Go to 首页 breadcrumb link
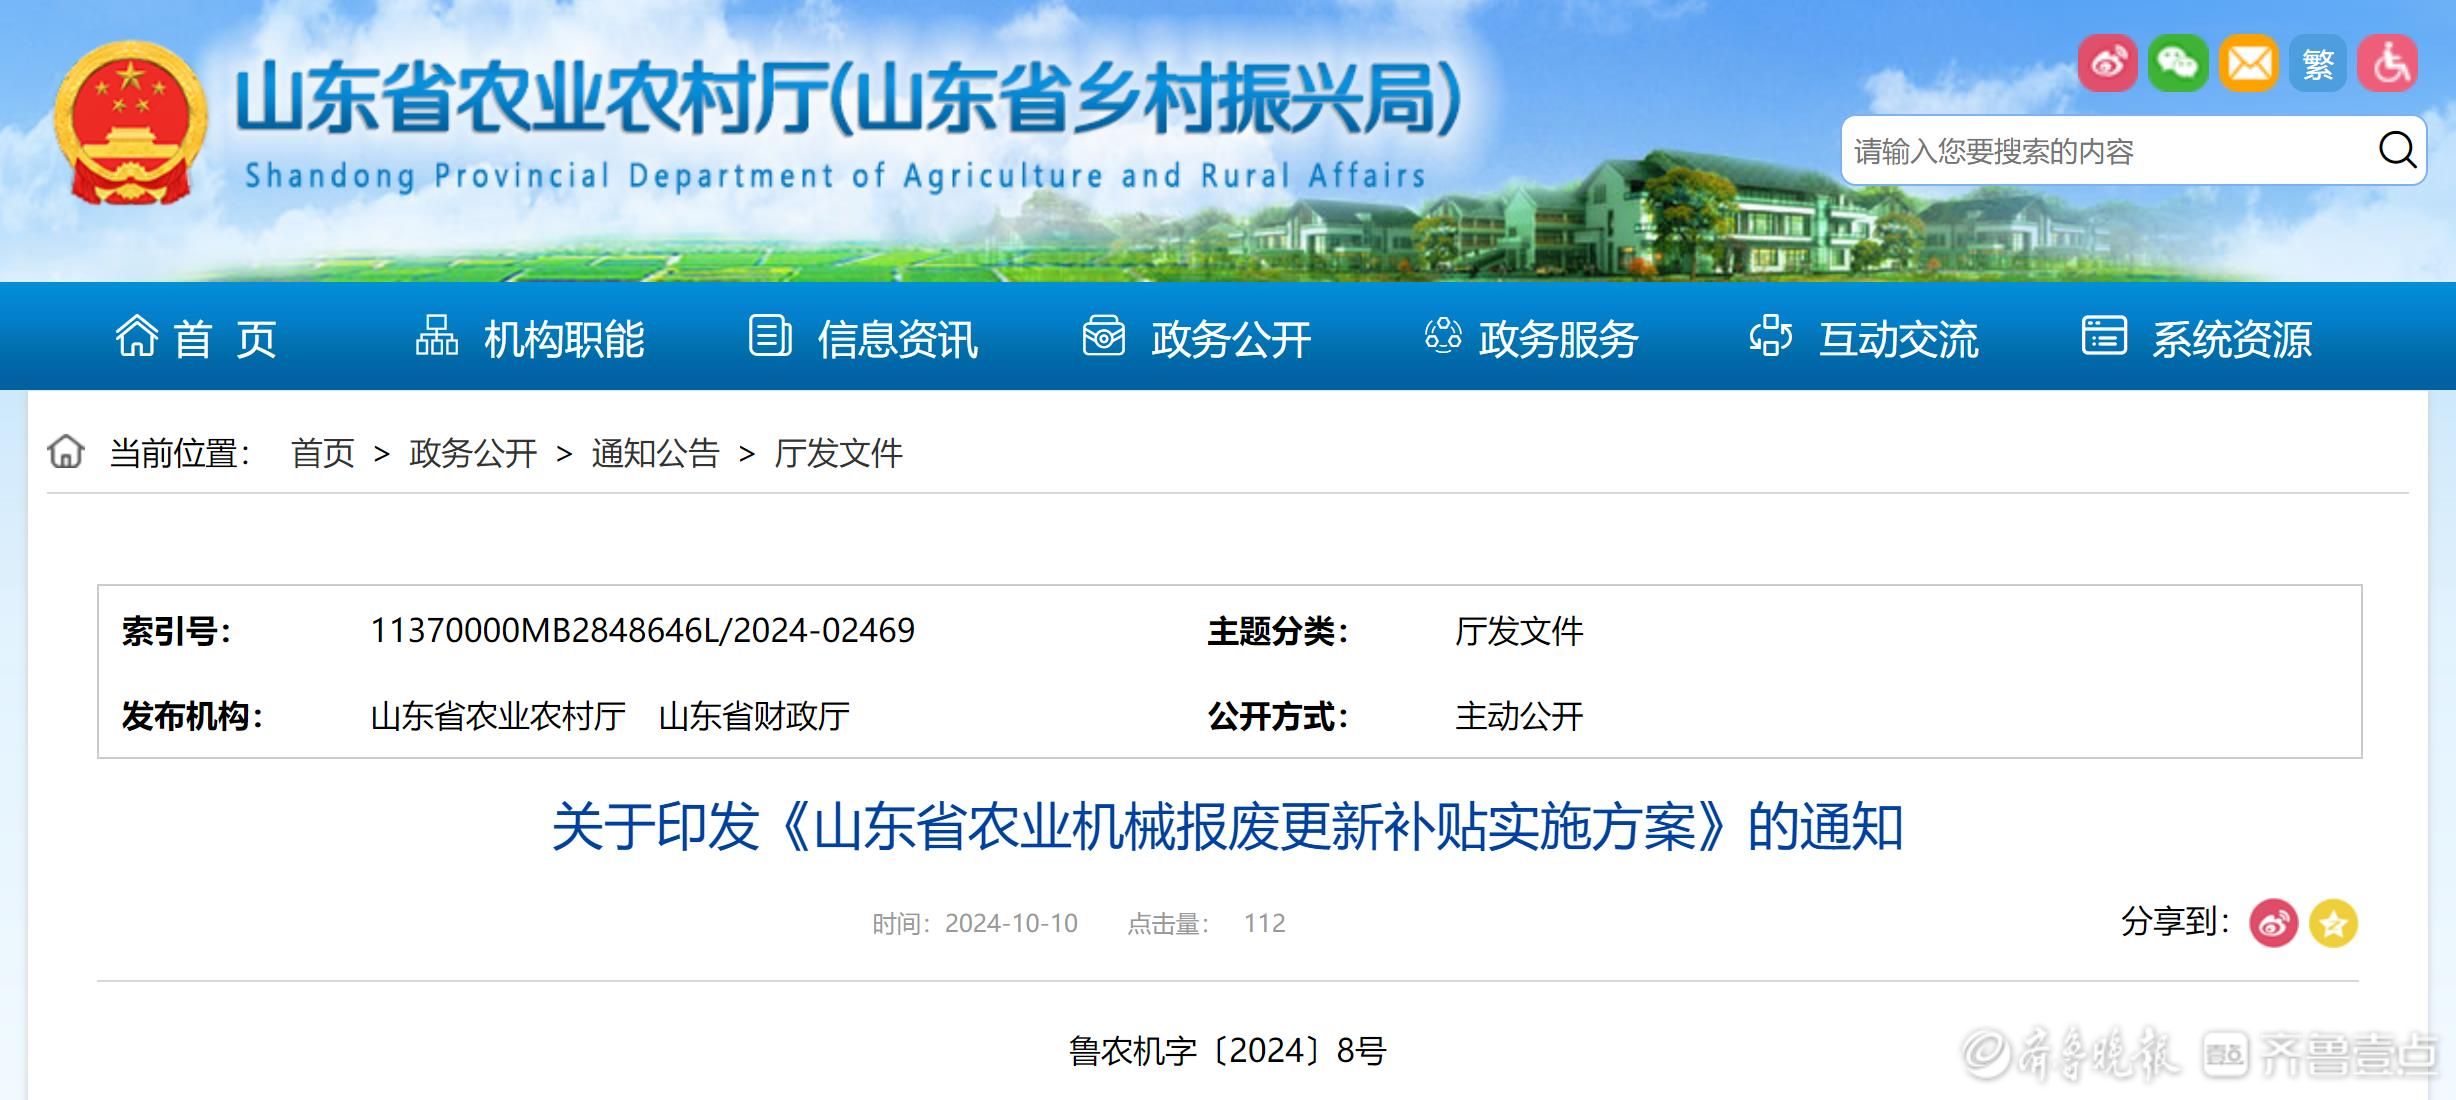This screenshot has height=1100, width=2456. click(x=323, y=453)
